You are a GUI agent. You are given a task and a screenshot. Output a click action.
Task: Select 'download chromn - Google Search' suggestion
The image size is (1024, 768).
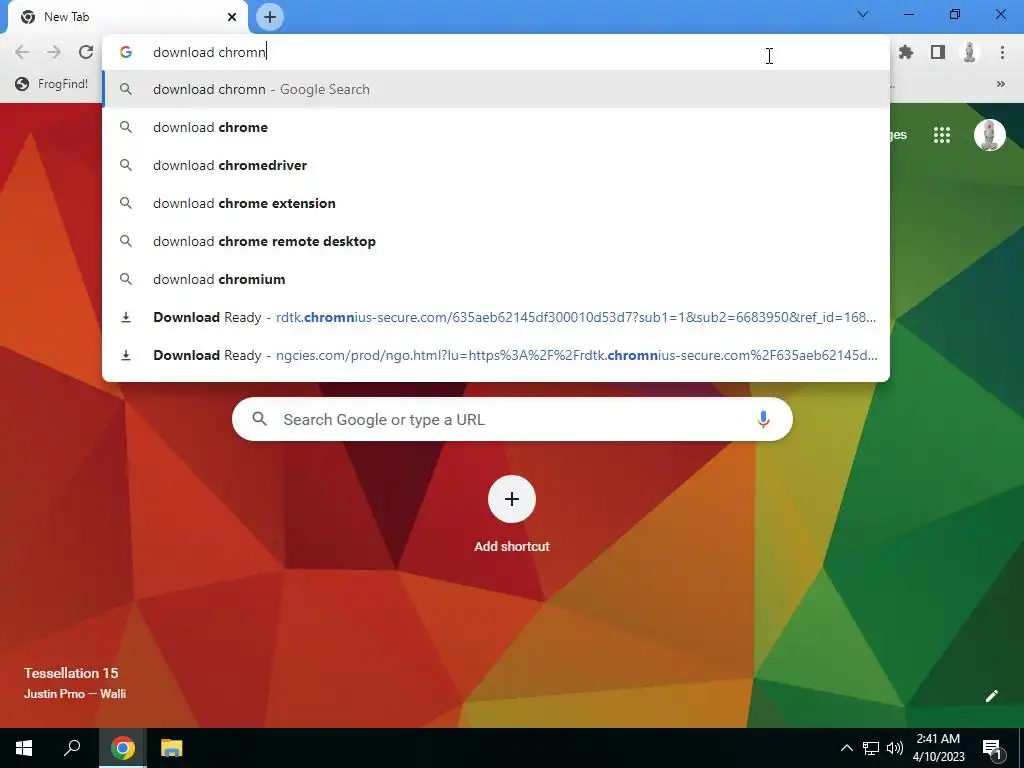(x=496, y=89)
